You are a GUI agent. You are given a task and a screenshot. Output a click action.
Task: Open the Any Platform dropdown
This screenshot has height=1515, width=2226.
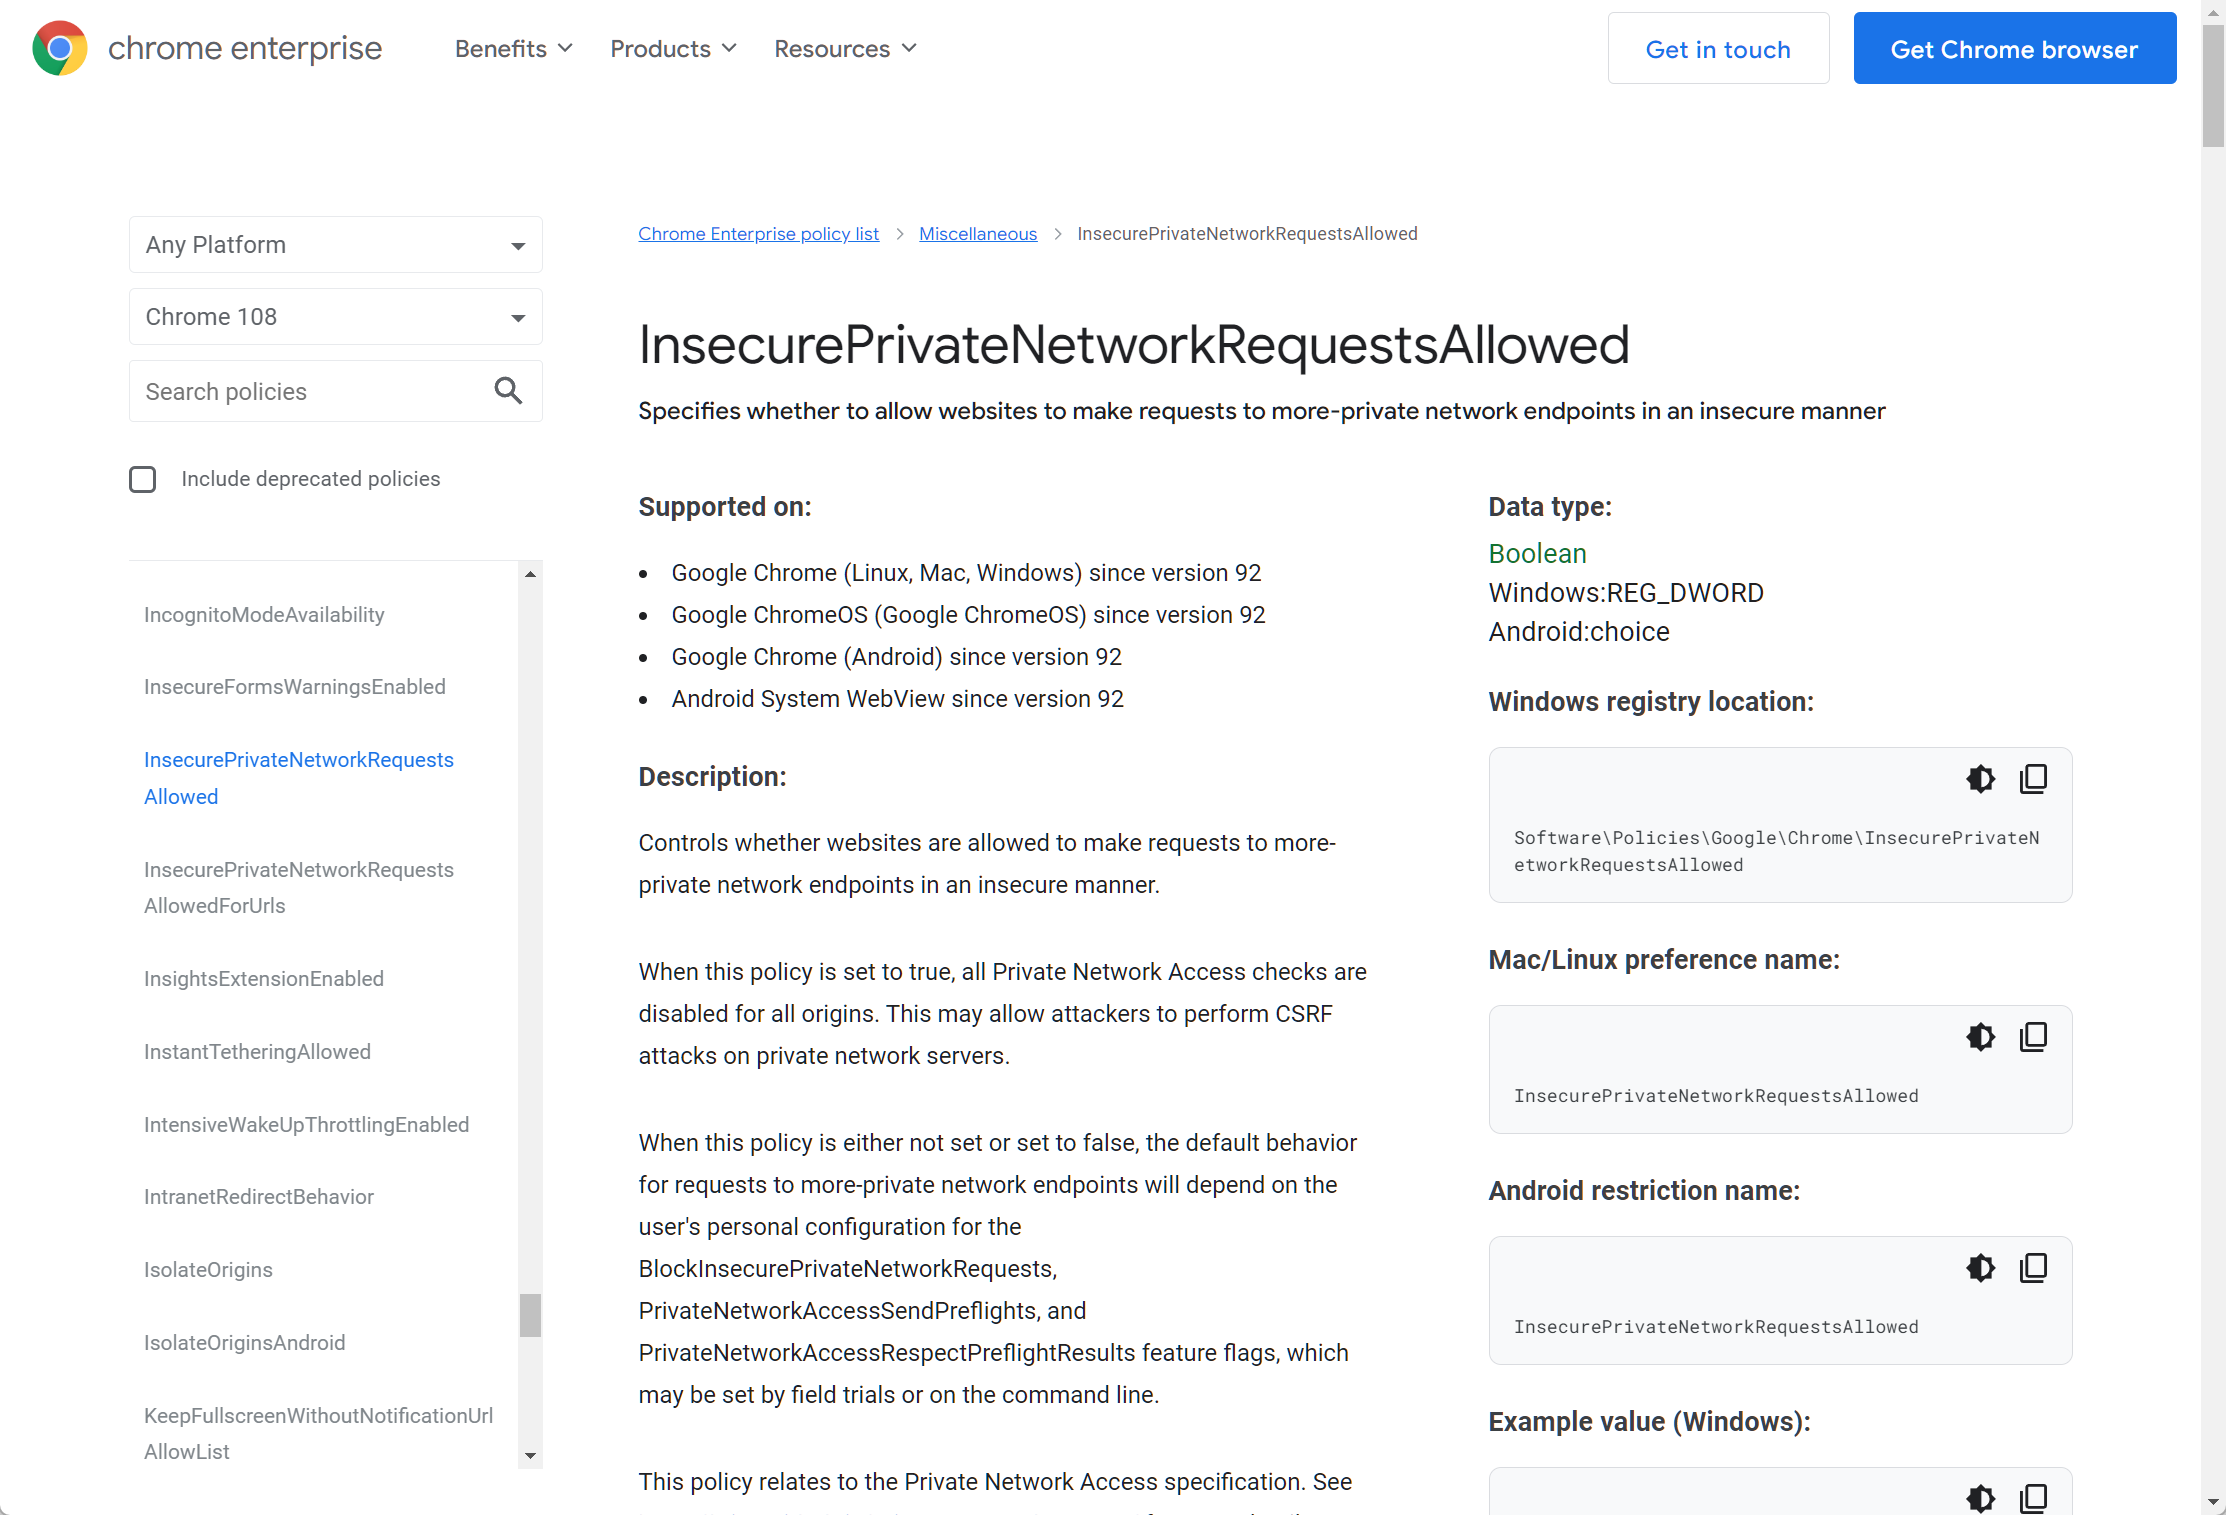pyautogui.click(x=335, y=245)
